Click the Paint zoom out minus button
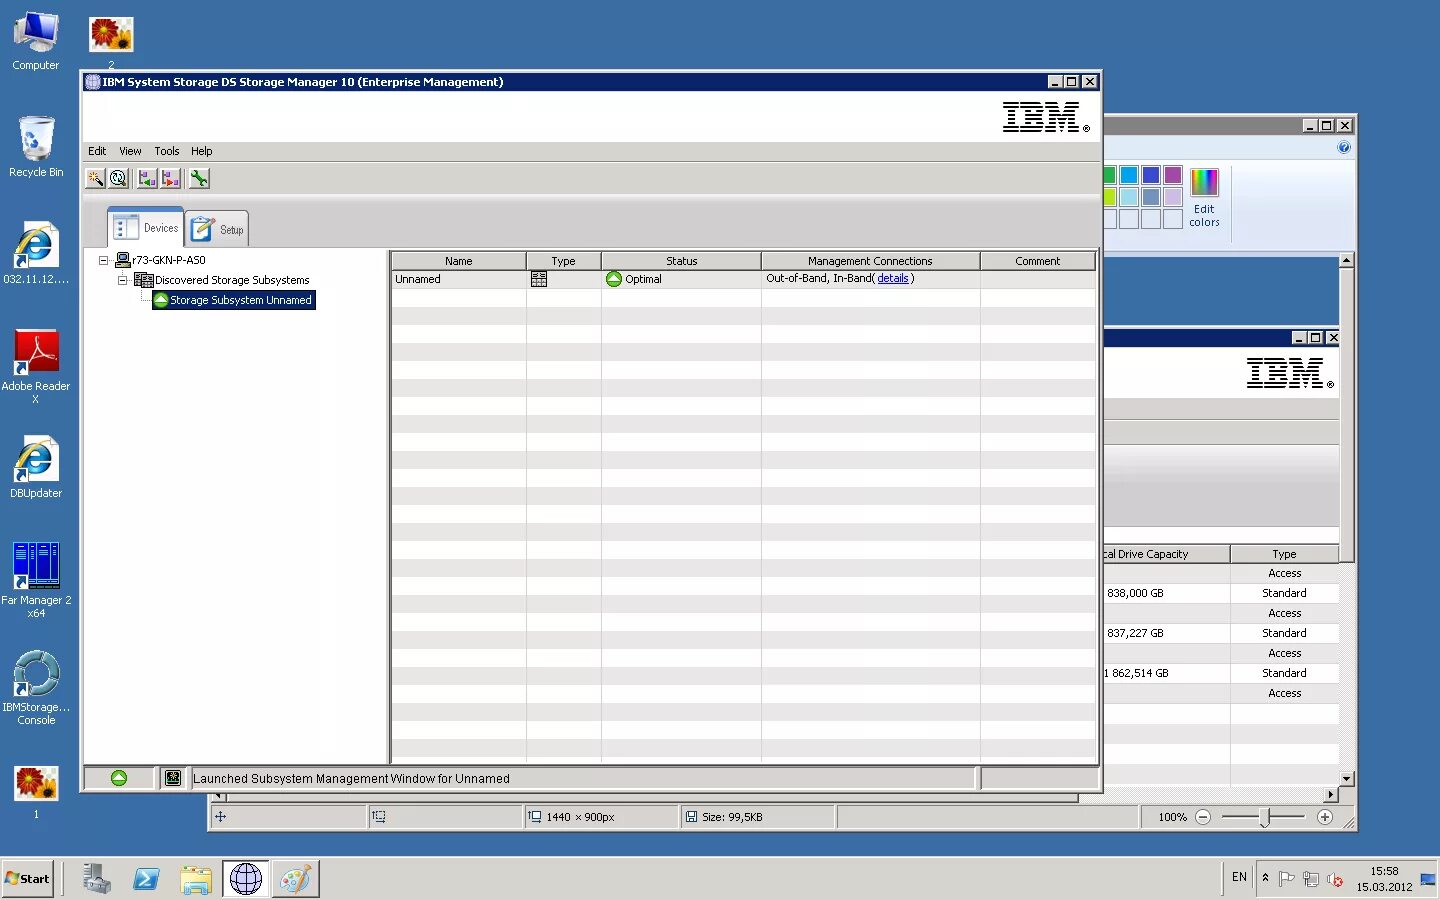This screenshot has width=1440, height=900. pos(1203,817)
